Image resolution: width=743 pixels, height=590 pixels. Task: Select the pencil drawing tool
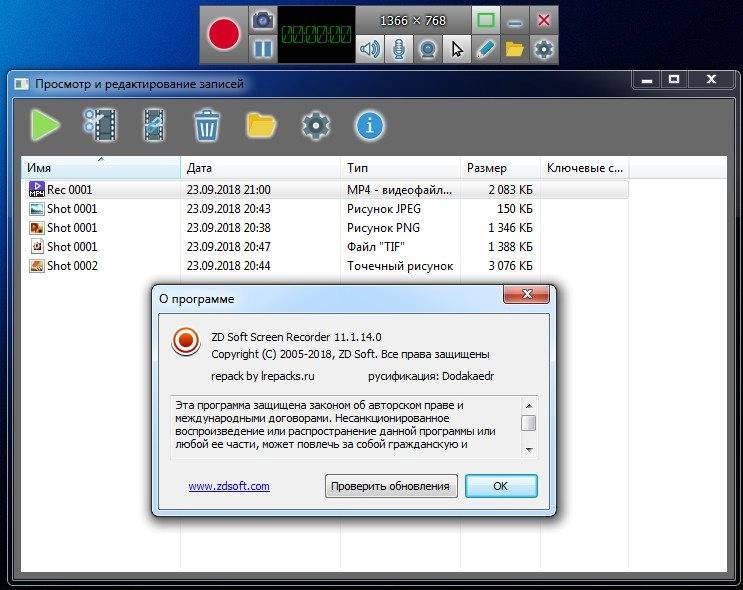pyautogui.click(x=486, y=49)
